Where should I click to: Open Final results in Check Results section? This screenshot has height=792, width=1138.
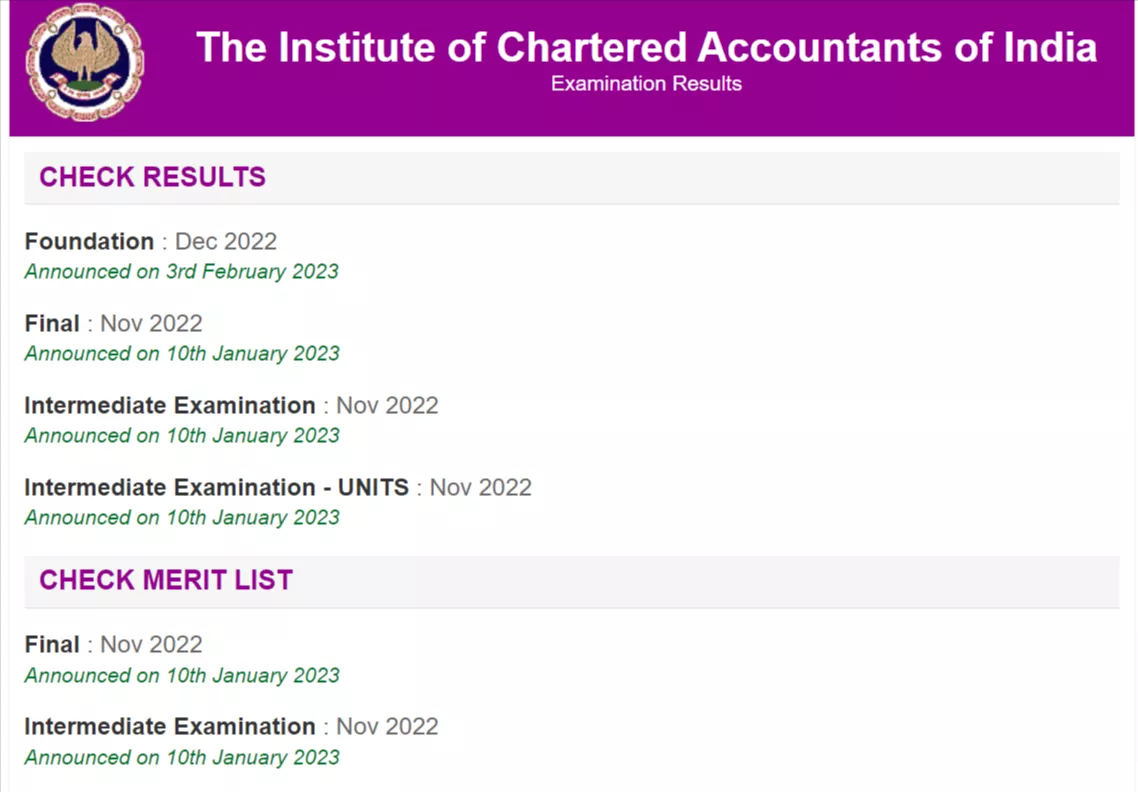pyautogui.click(x=52, y=323)
